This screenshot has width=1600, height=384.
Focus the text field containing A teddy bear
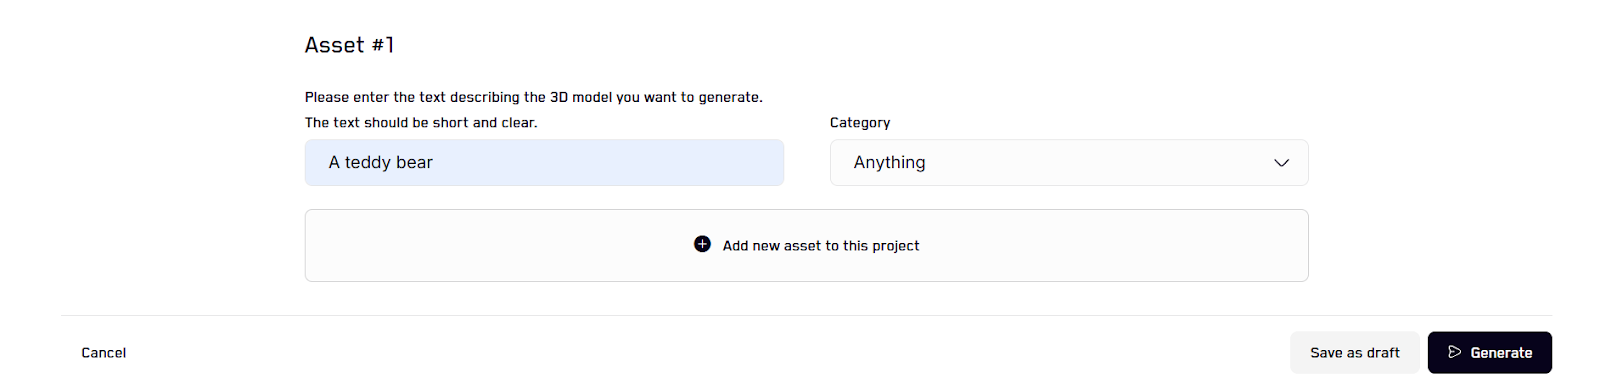click(544, 162)
